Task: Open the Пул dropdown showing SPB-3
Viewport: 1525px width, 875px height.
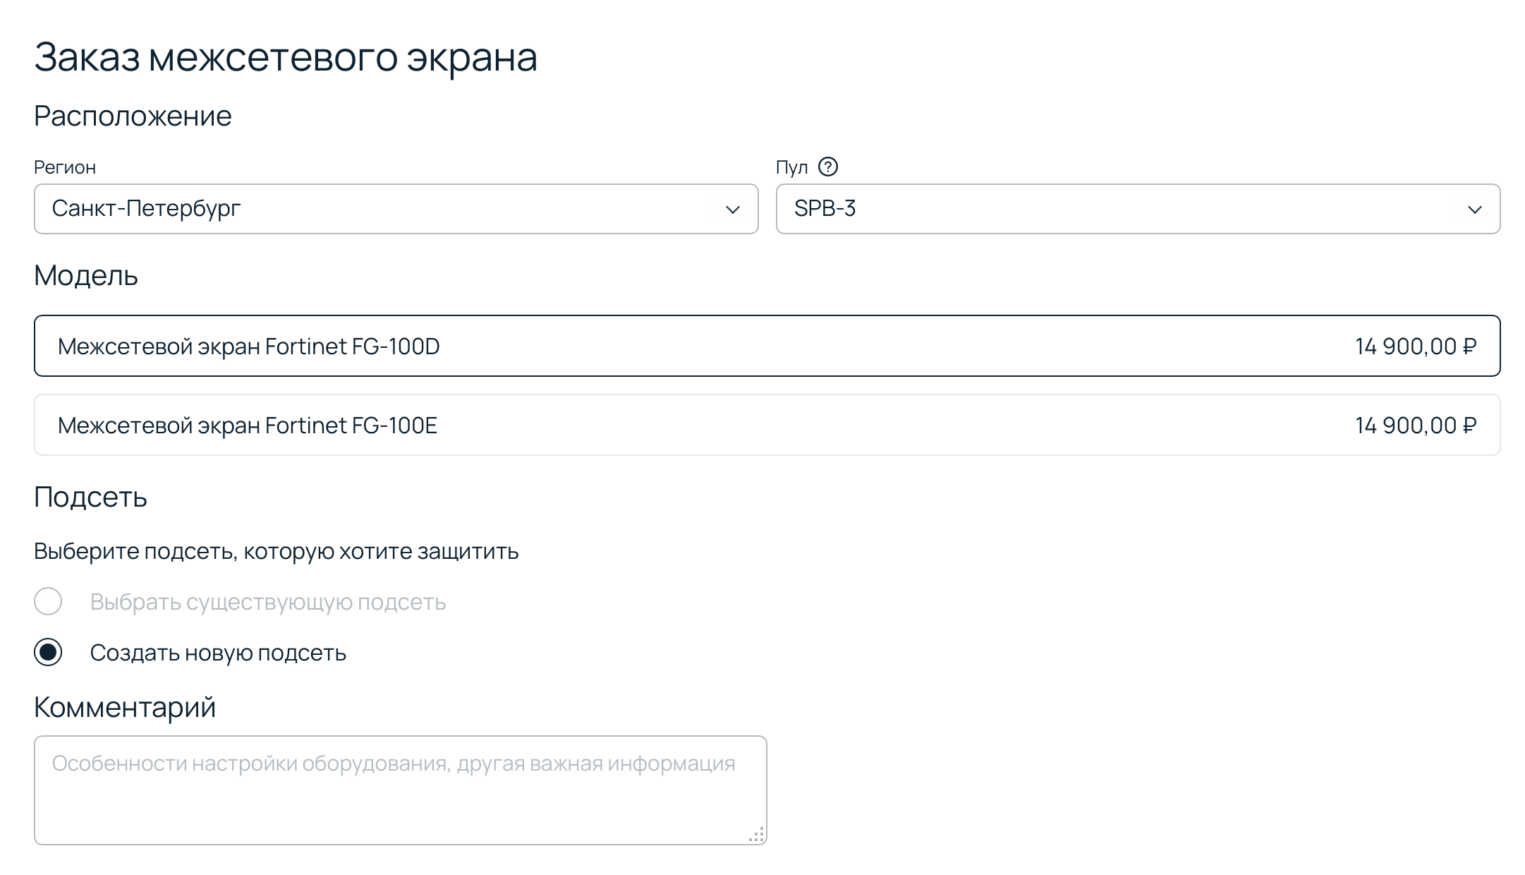Action: pyautogui.click(x=1138, y=209)
